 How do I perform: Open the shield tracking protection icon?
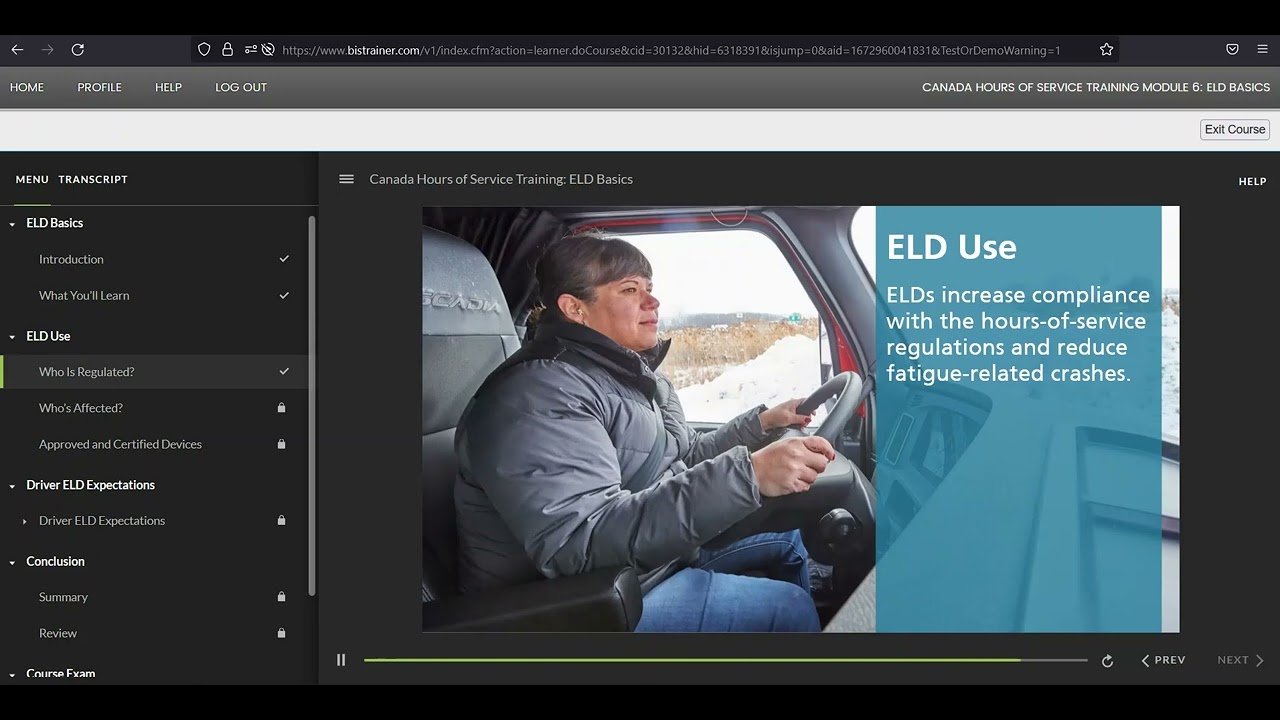[x=204, y=49]
